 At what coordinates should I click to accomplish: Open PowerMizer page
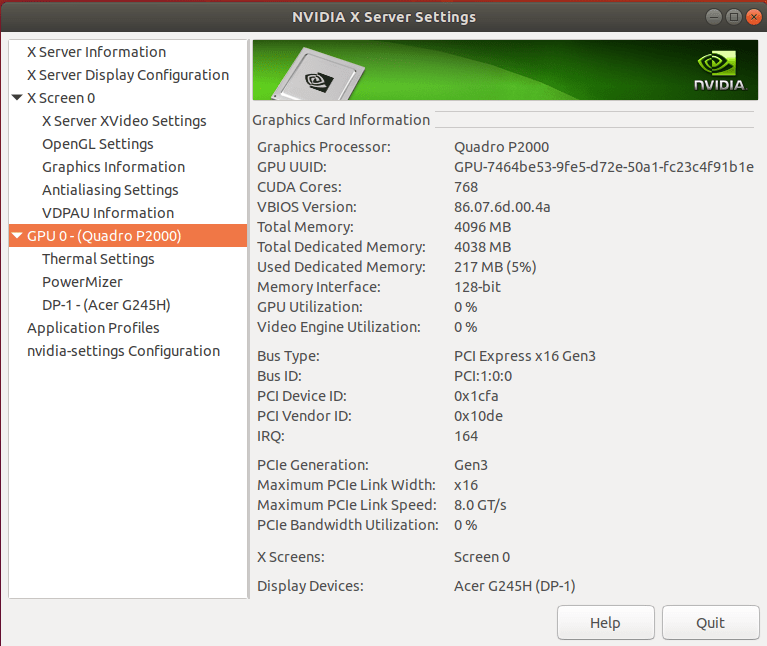82,282
